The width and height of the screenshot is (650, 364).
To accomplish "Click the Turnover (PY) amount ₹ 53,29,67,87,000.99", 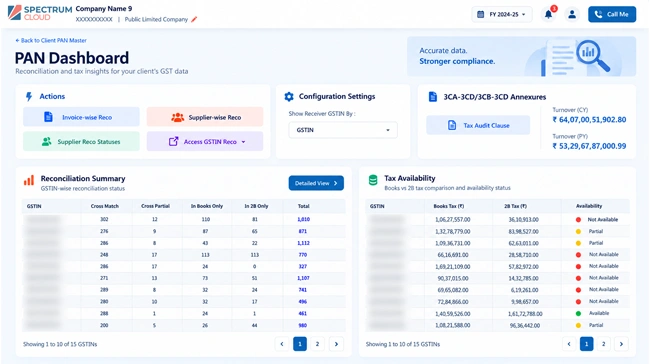I will [589, 146].
